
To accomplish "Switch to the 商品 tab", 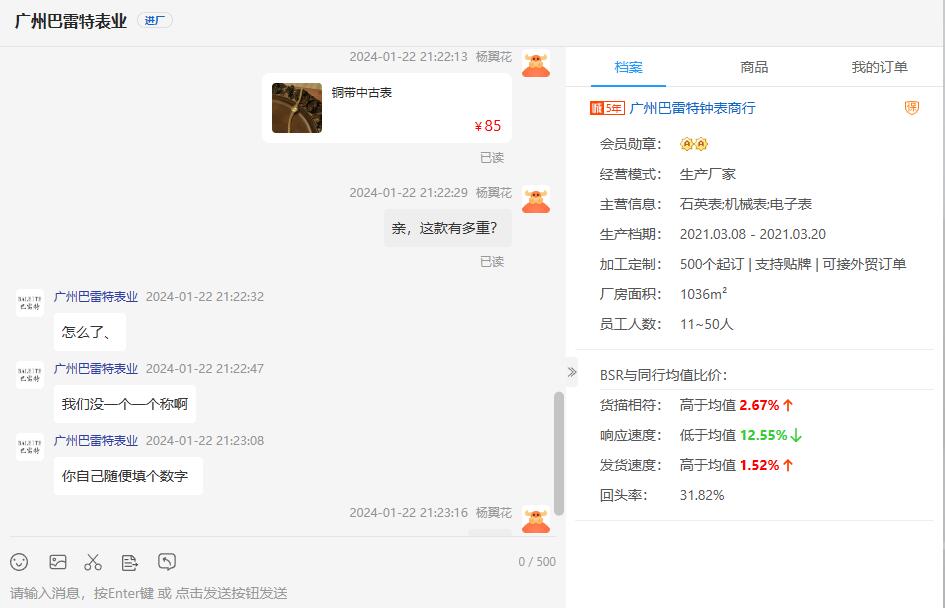I will tap(754, 67).
